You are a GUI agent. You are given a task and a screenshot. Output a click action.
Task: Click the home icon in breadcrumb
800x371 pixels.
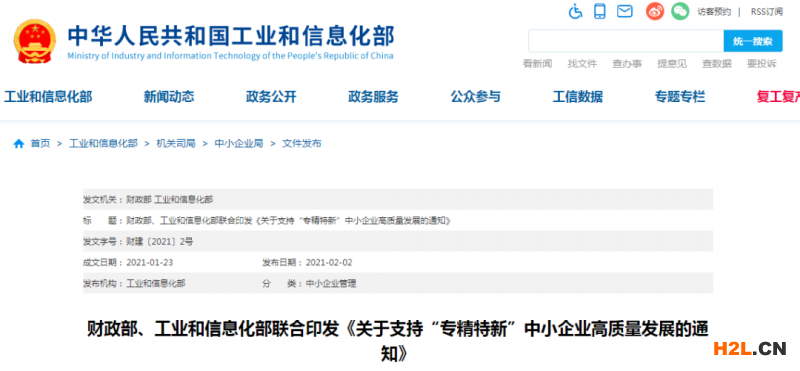click(x=19, y=144)
